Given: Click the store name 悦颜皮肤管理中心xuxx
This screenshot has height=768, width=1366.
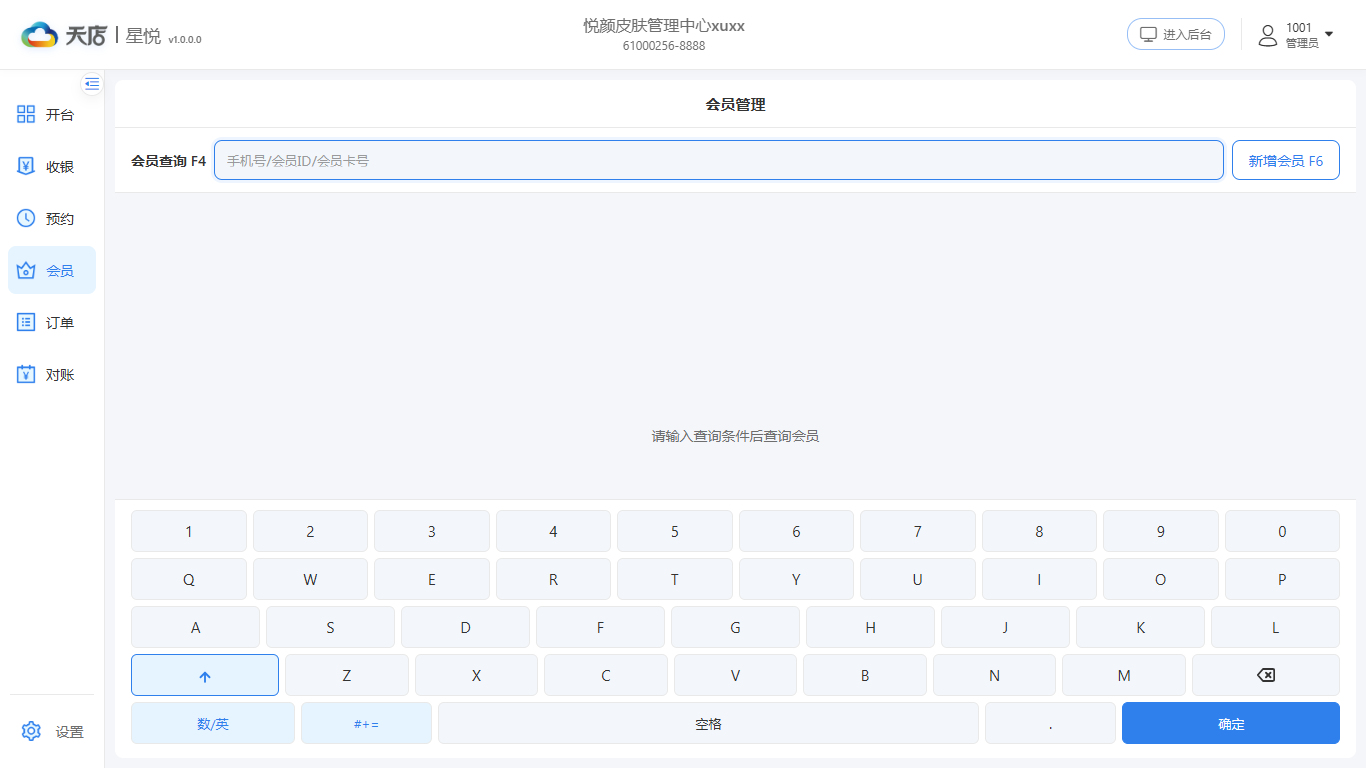Looking at the screenshot, I should pos(664,26).
